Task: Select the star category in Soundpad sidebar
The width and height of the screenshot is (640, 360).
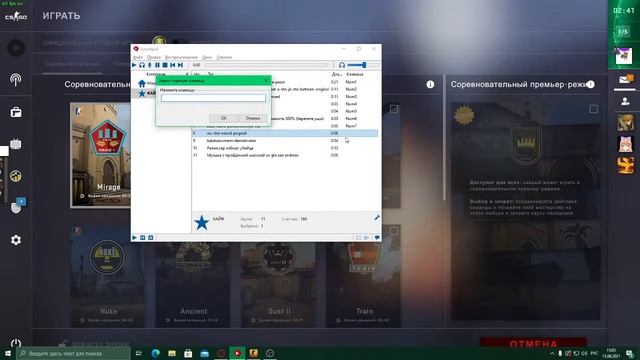Action: [x=142, y=93]
